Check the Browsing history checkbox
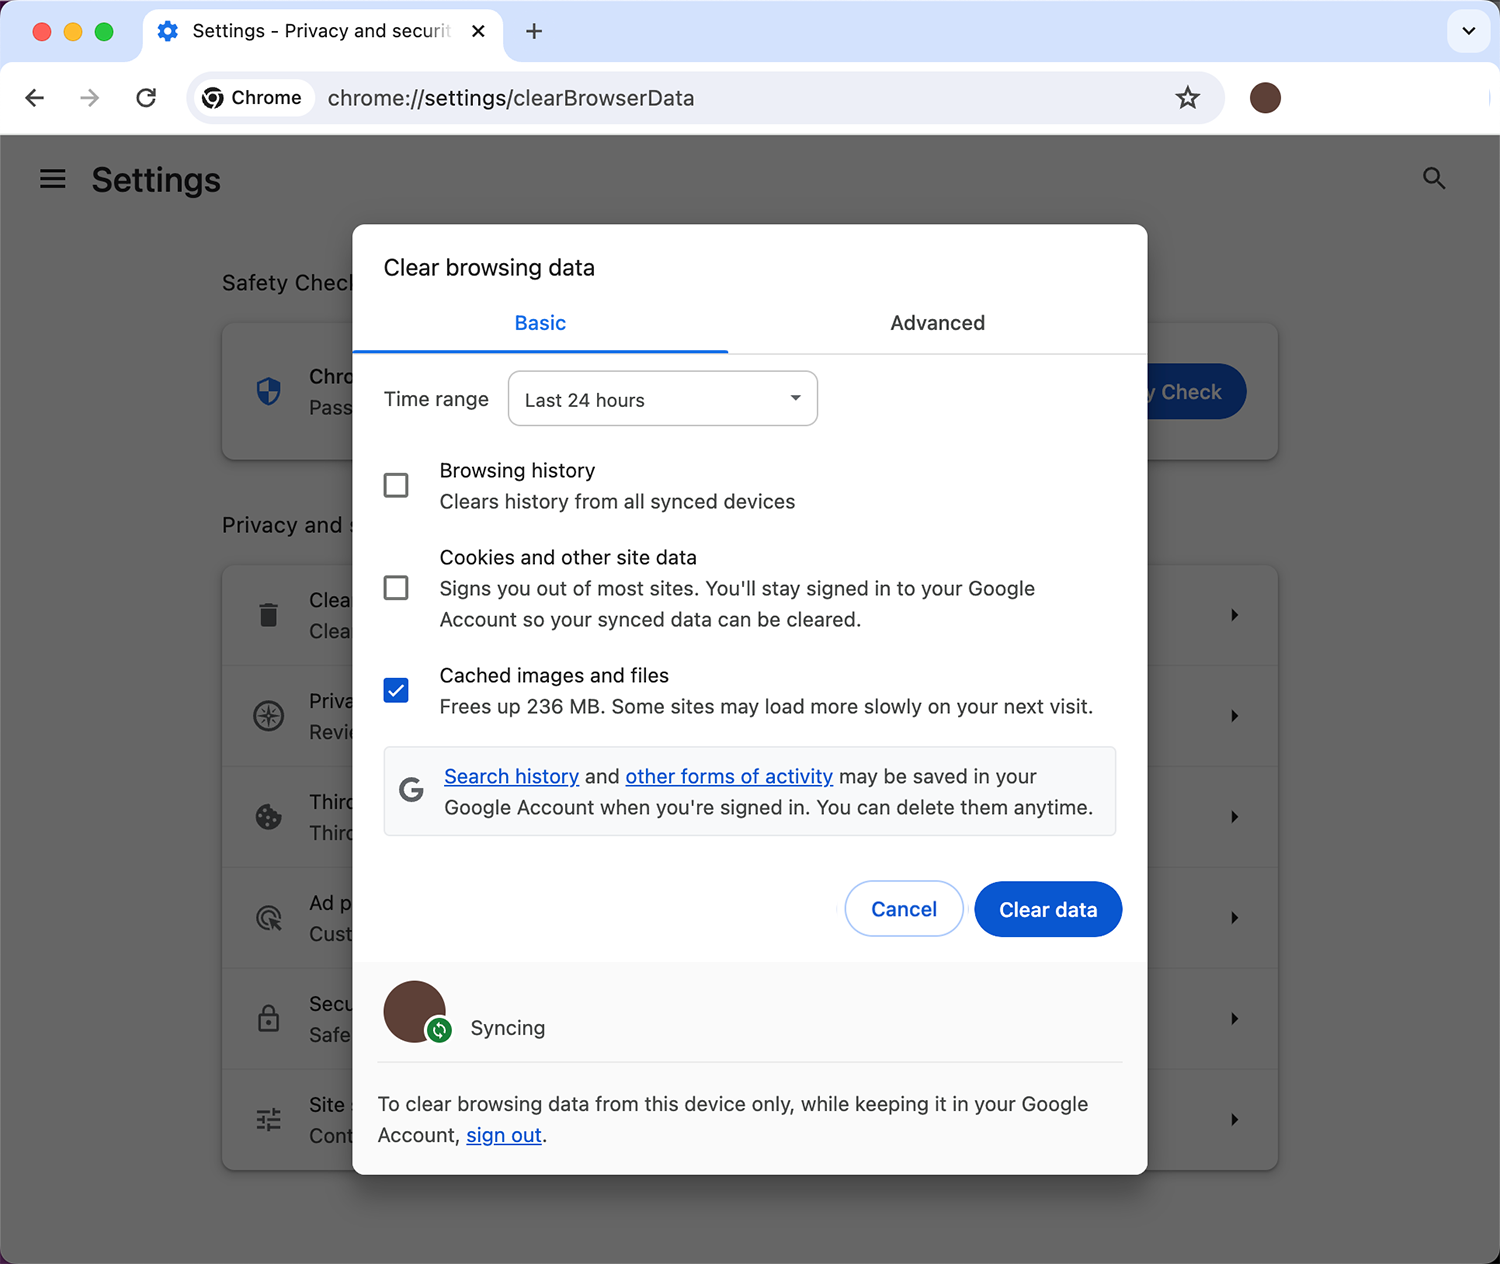Screen dimensions: 1500x1264 396,485
